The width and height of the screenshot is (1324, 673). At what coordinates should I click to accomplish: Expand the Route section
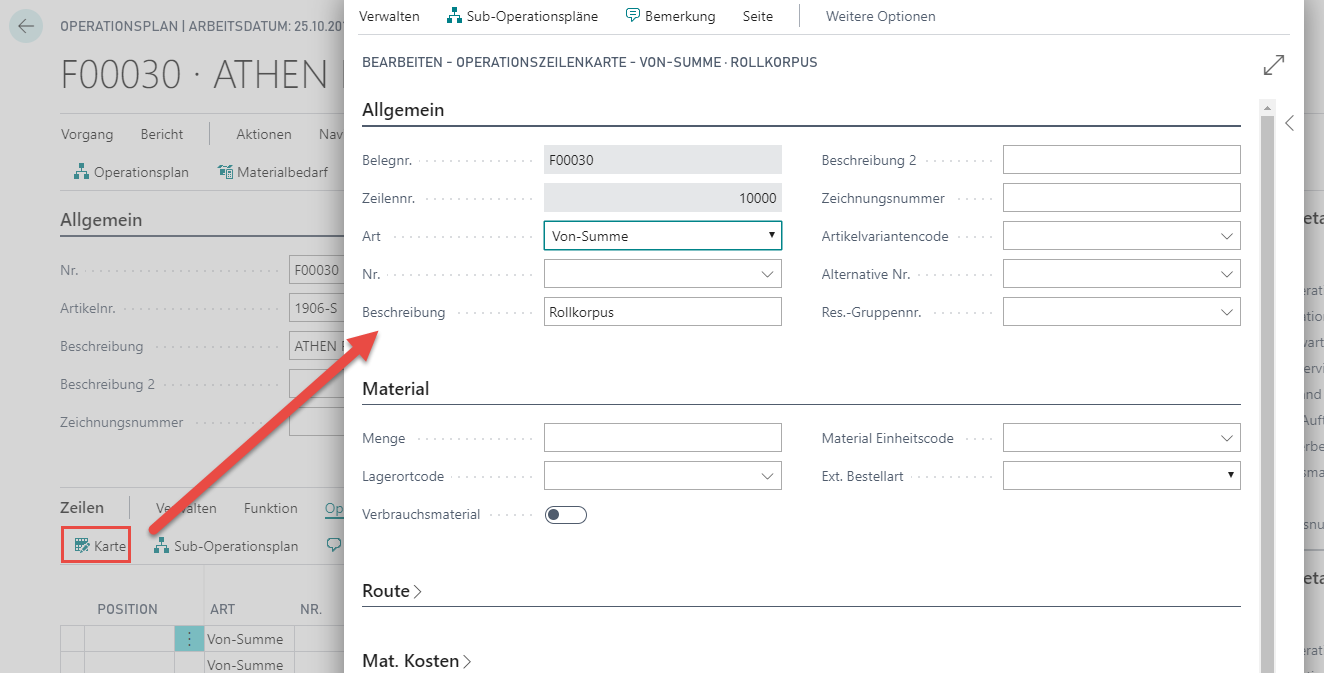click(392, 591)
